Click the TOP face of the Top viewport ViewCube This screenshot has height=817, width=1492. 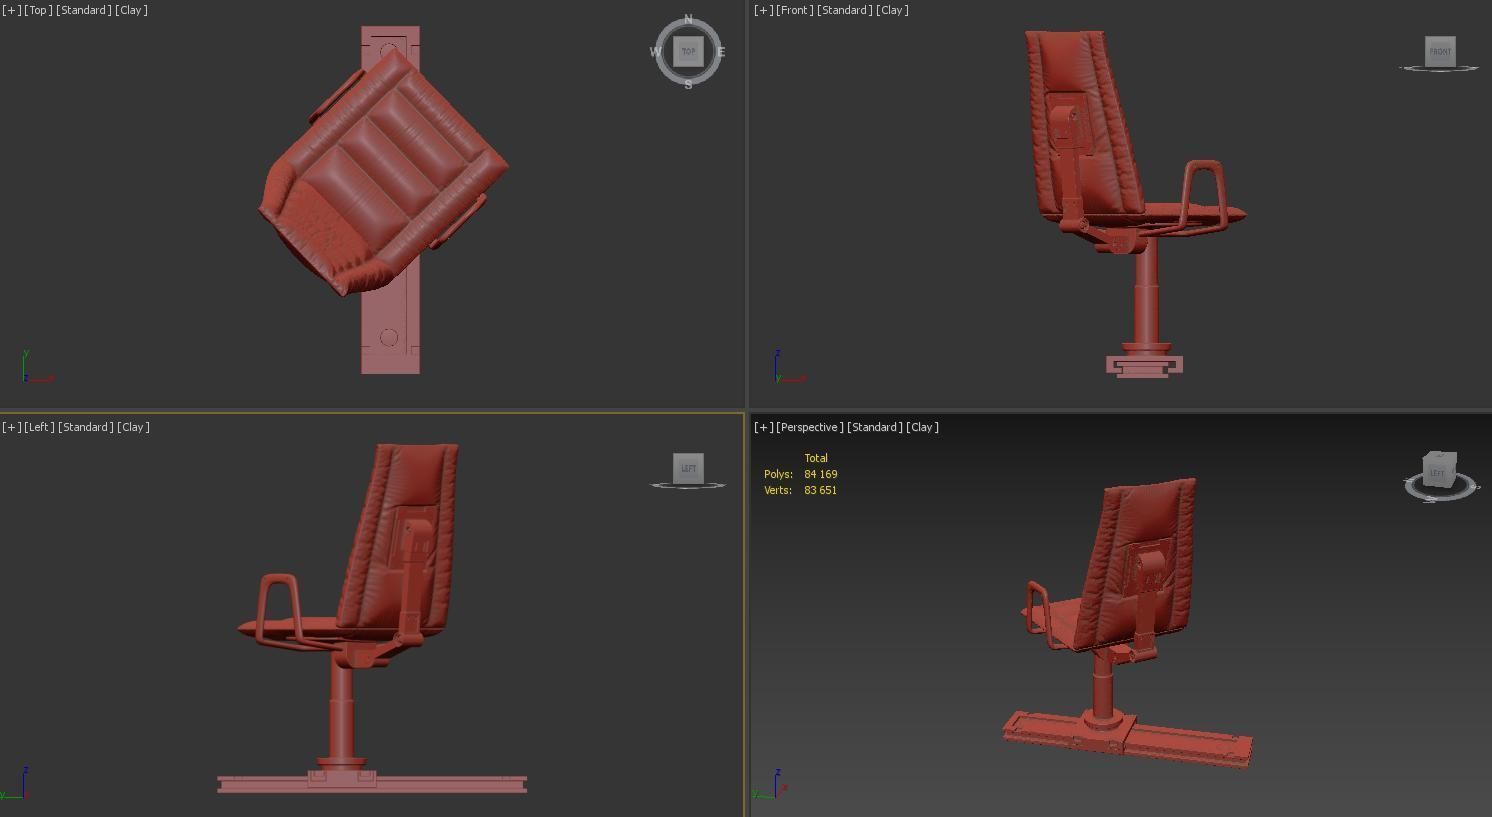(688, 51)
